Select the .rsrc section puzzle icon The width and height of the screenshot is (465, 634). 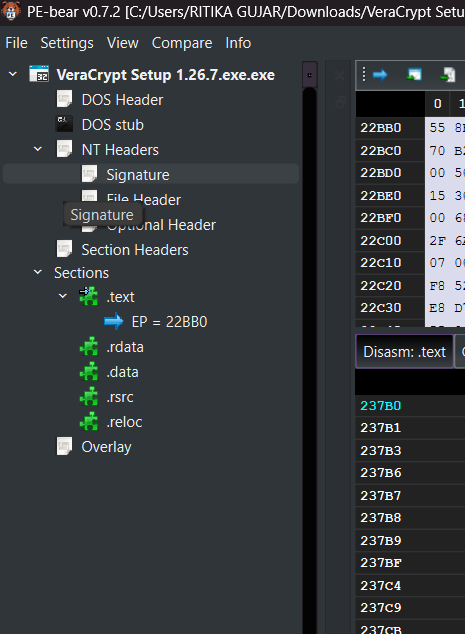pos(89,397)
